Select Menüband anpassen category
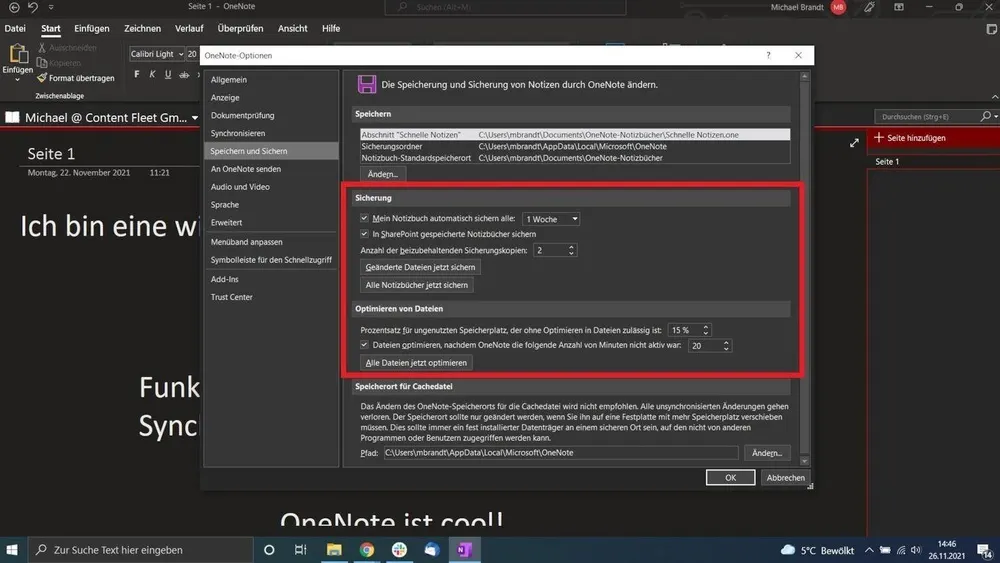Image resolution: width=1000 pixels, height=563 pixels. 271,242
